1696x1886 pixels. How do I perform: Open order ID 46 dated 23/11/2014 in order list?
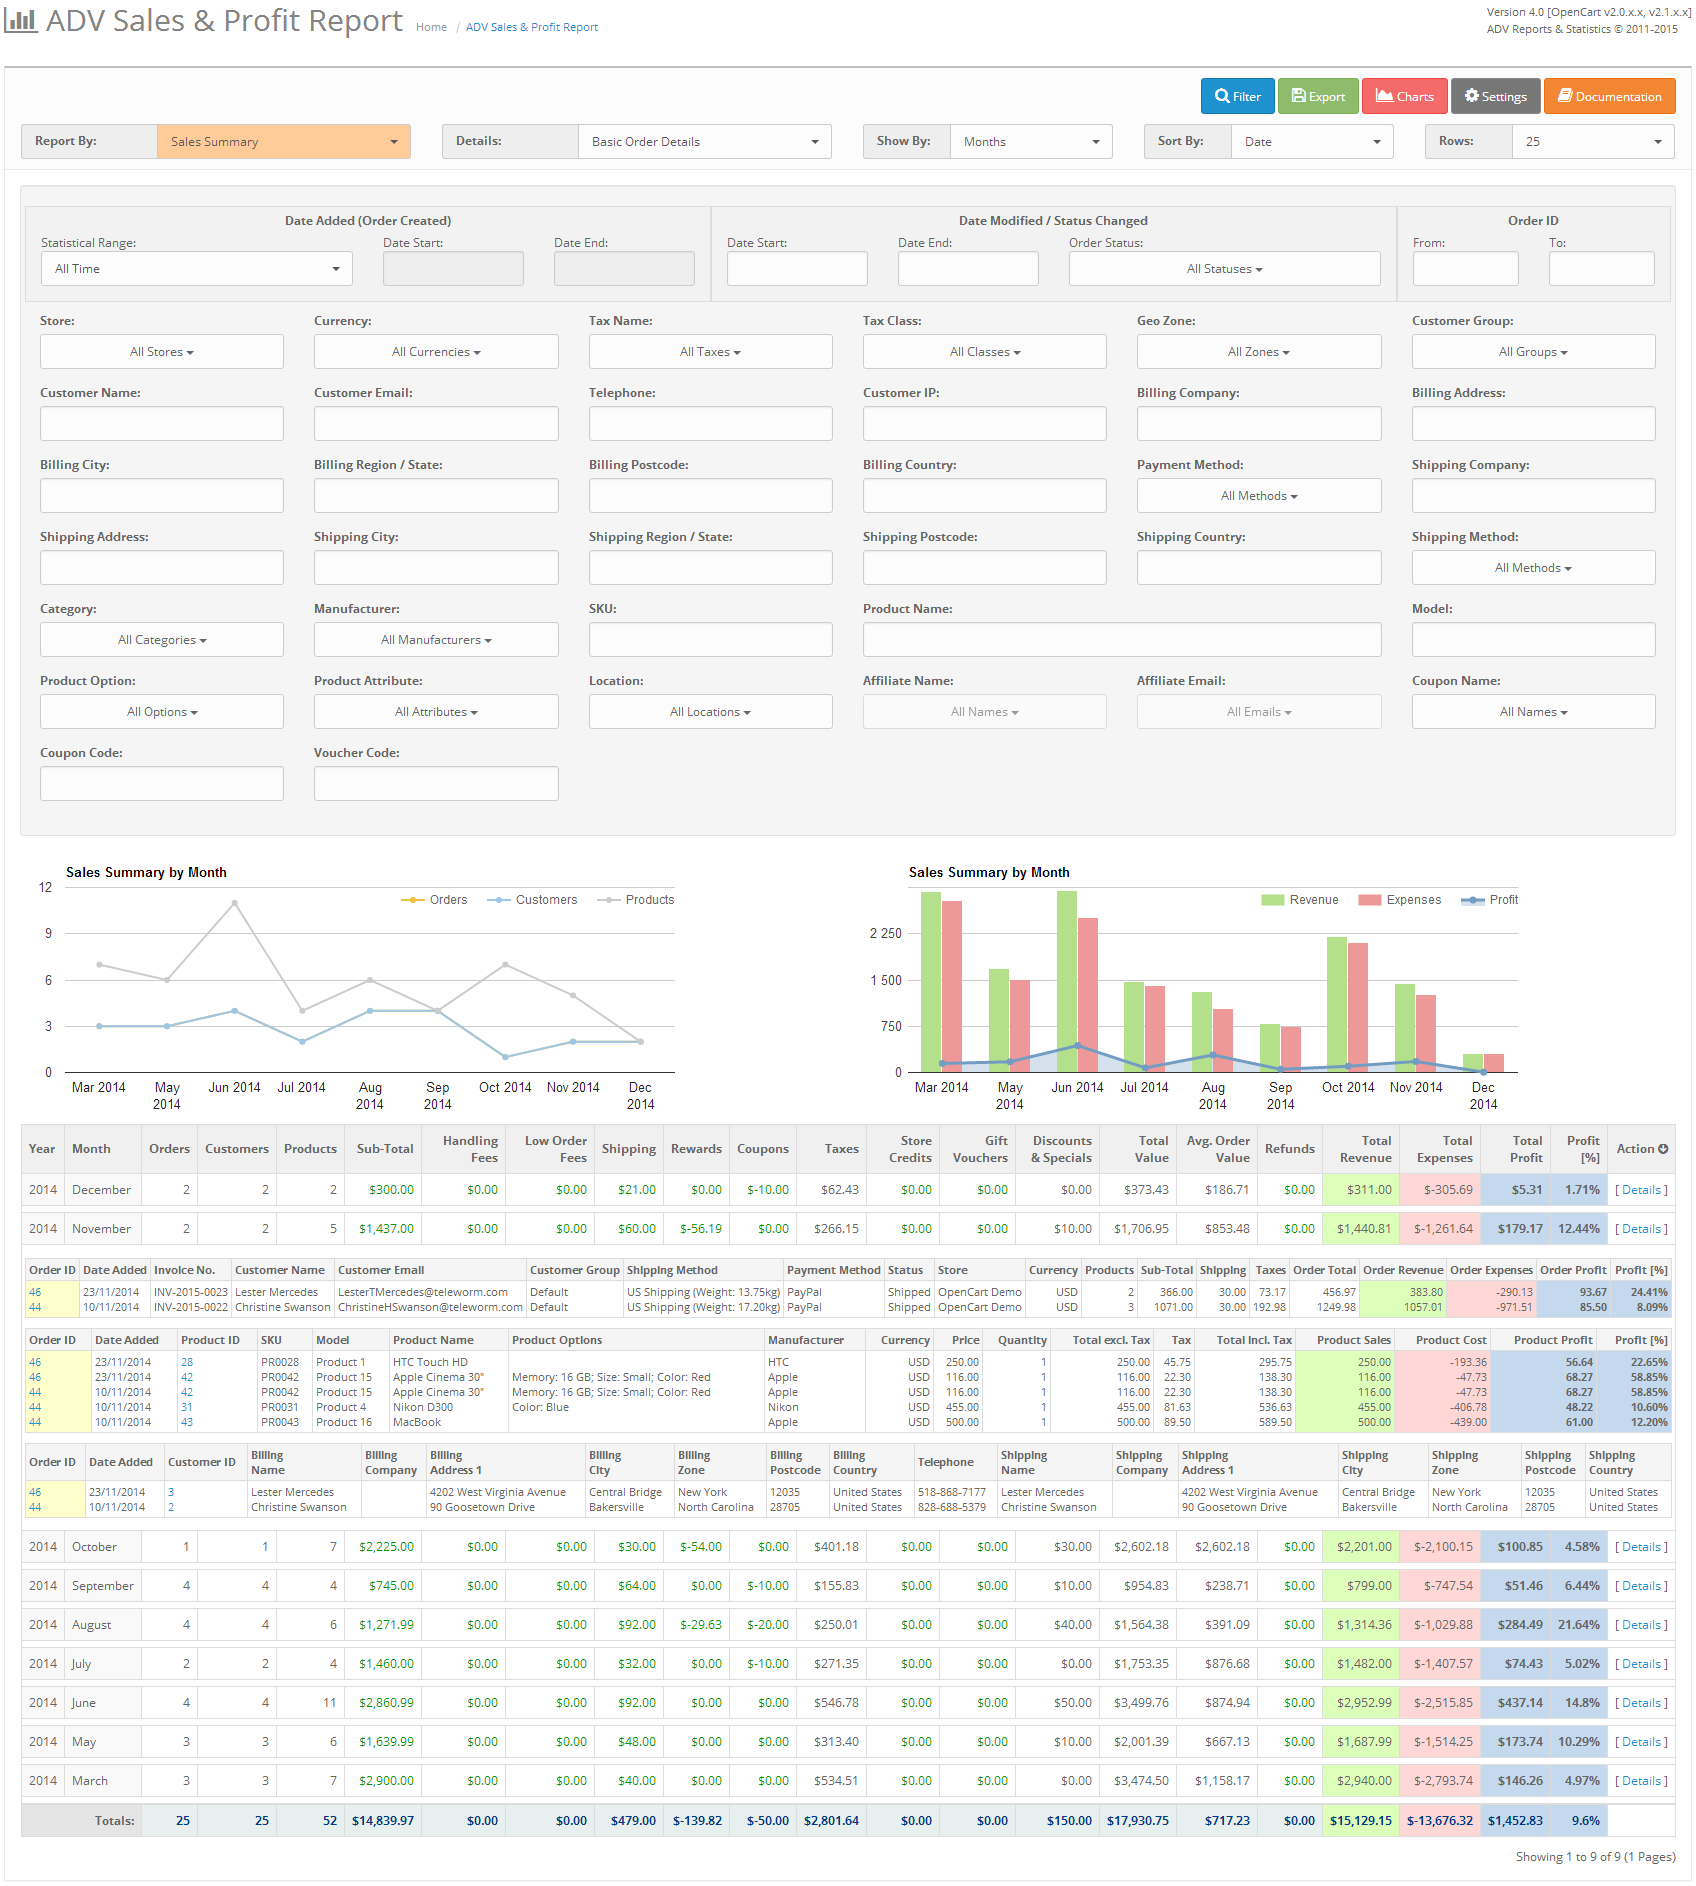point(35,1292)
